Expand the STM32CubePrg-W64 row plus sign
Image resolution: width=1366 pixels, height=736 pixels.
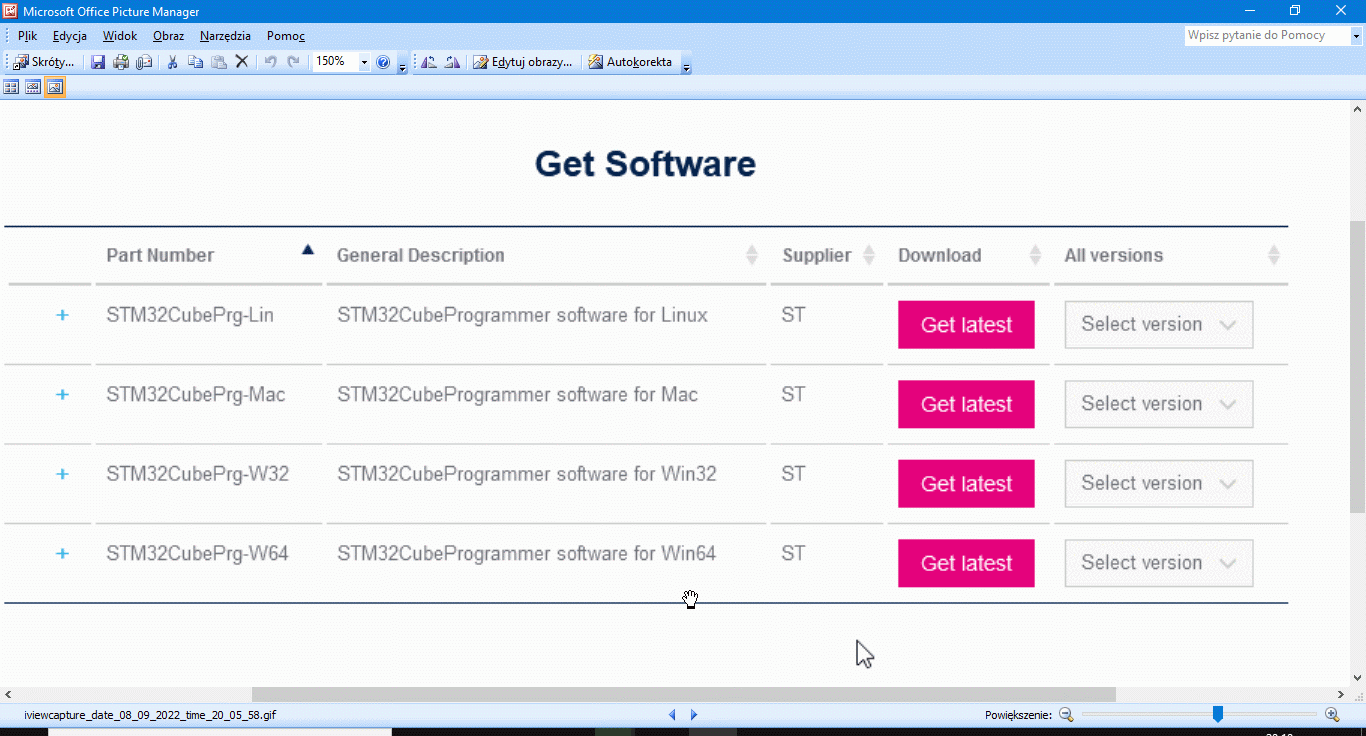click(x=62, y=553)
